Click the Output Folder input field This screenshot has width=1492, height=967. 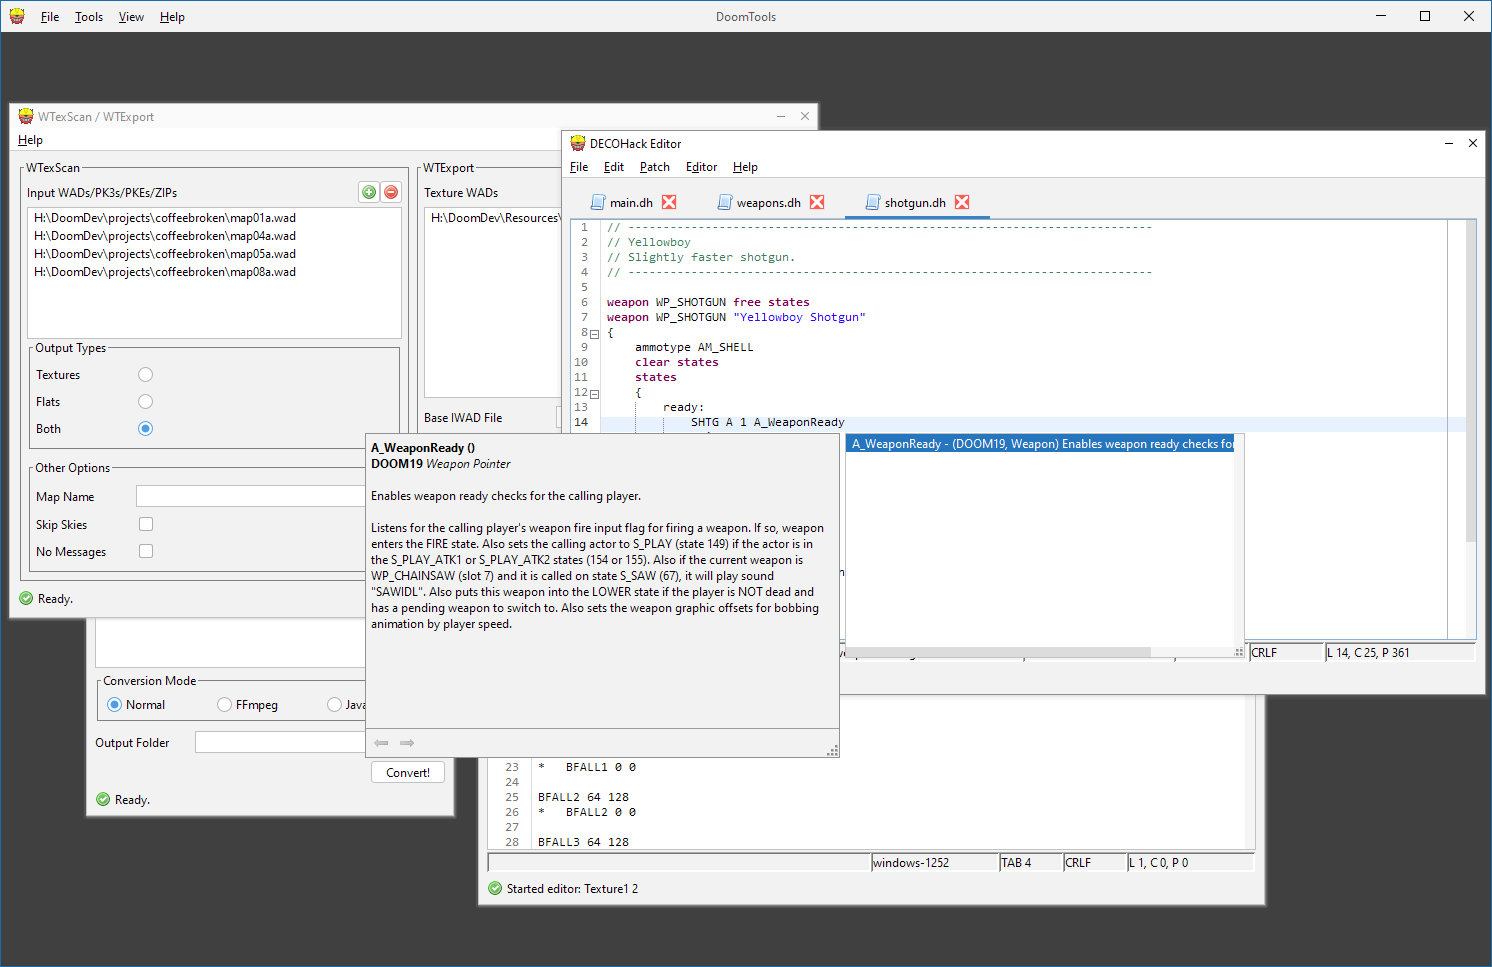click(x=281, y=742)
